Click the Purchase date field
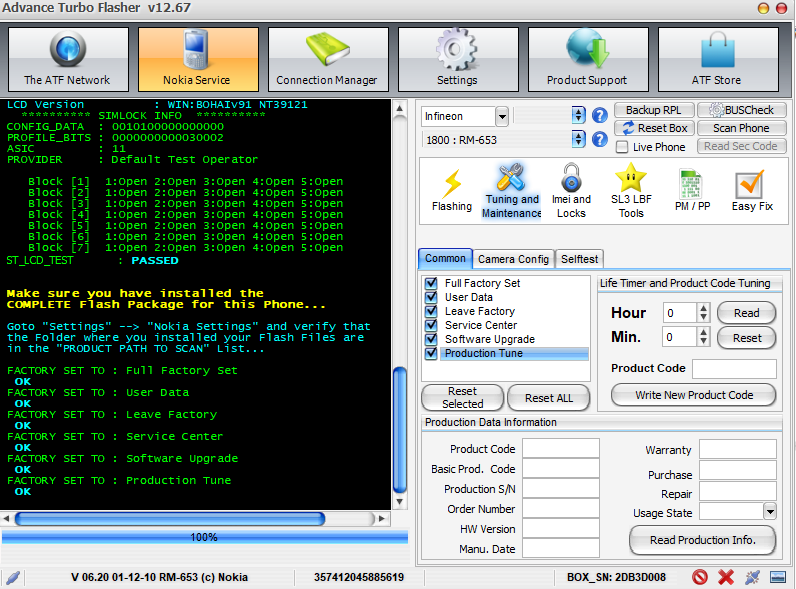 point(738,470)
